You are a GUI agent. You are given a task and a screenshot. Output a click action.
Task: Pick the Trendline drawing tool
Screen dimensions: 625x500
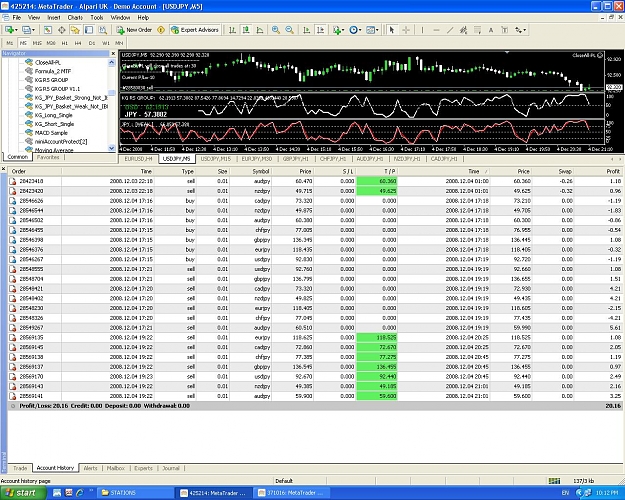click(x=450, y=30)
